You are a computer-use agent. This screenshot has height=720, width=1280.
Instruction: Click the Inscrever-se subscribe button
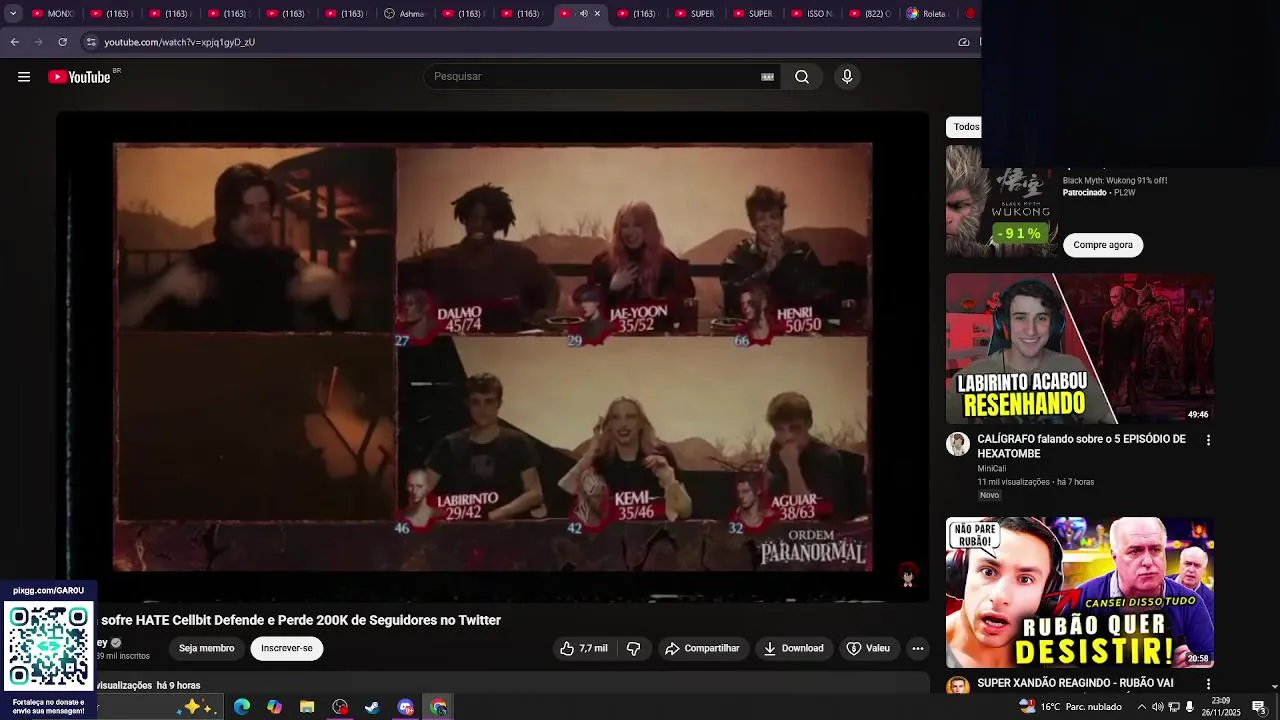click(x=287, y=648)
